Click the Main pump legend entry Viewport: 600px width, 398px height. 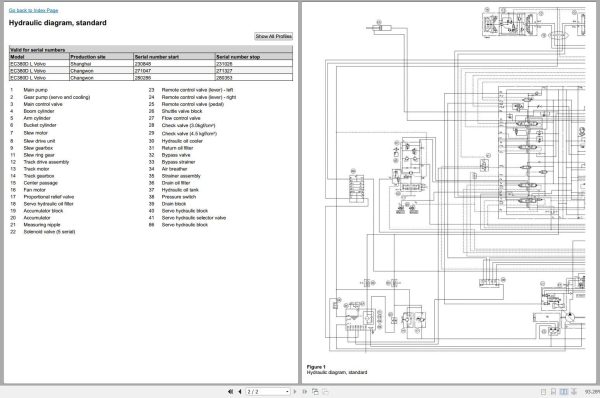pyautogui.click(x=36, y=90)
